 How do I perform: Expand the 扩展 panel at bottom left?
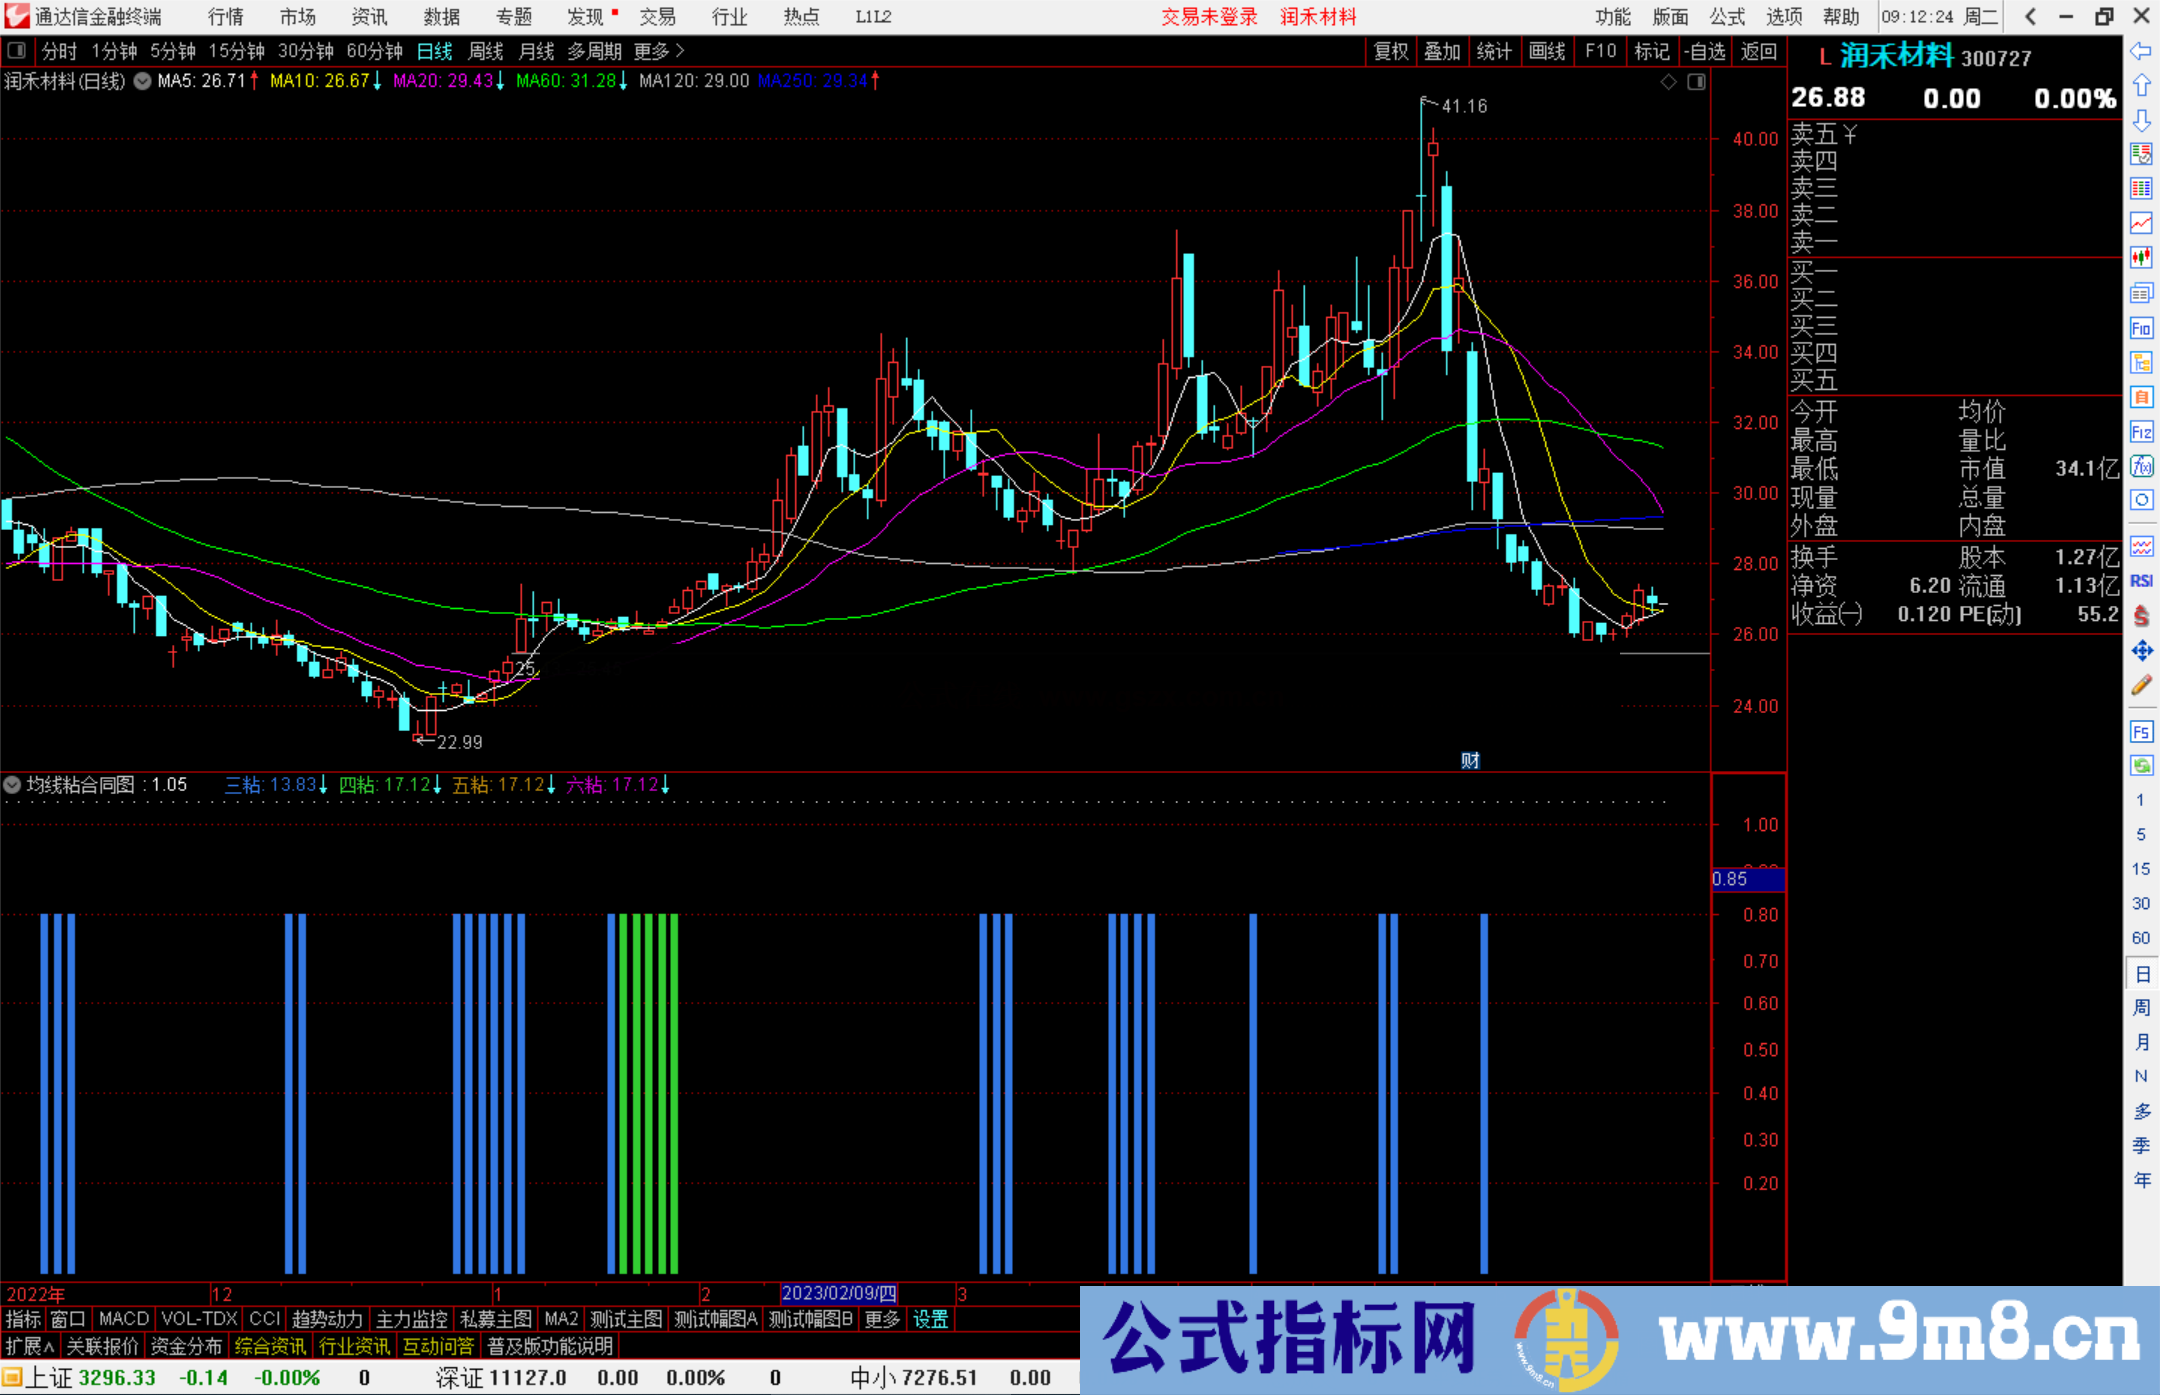[x=30, y=1346]
